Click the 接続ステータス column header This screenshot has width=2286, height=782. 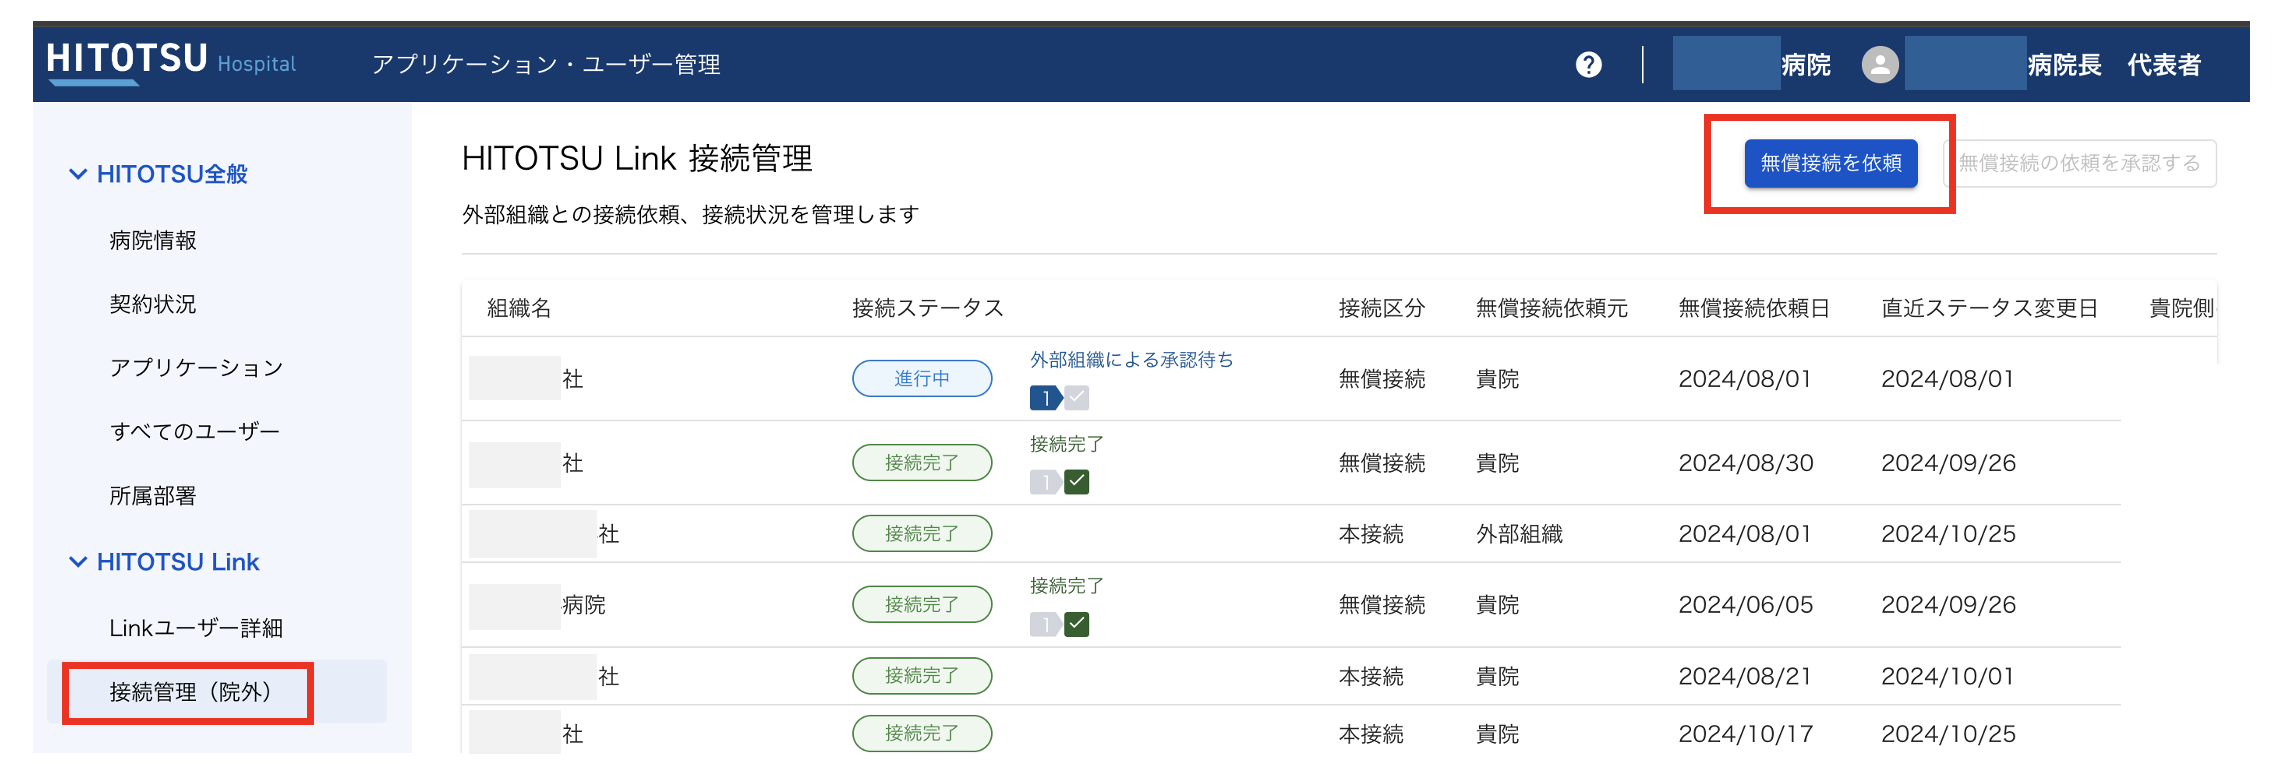tap(928, 308)
